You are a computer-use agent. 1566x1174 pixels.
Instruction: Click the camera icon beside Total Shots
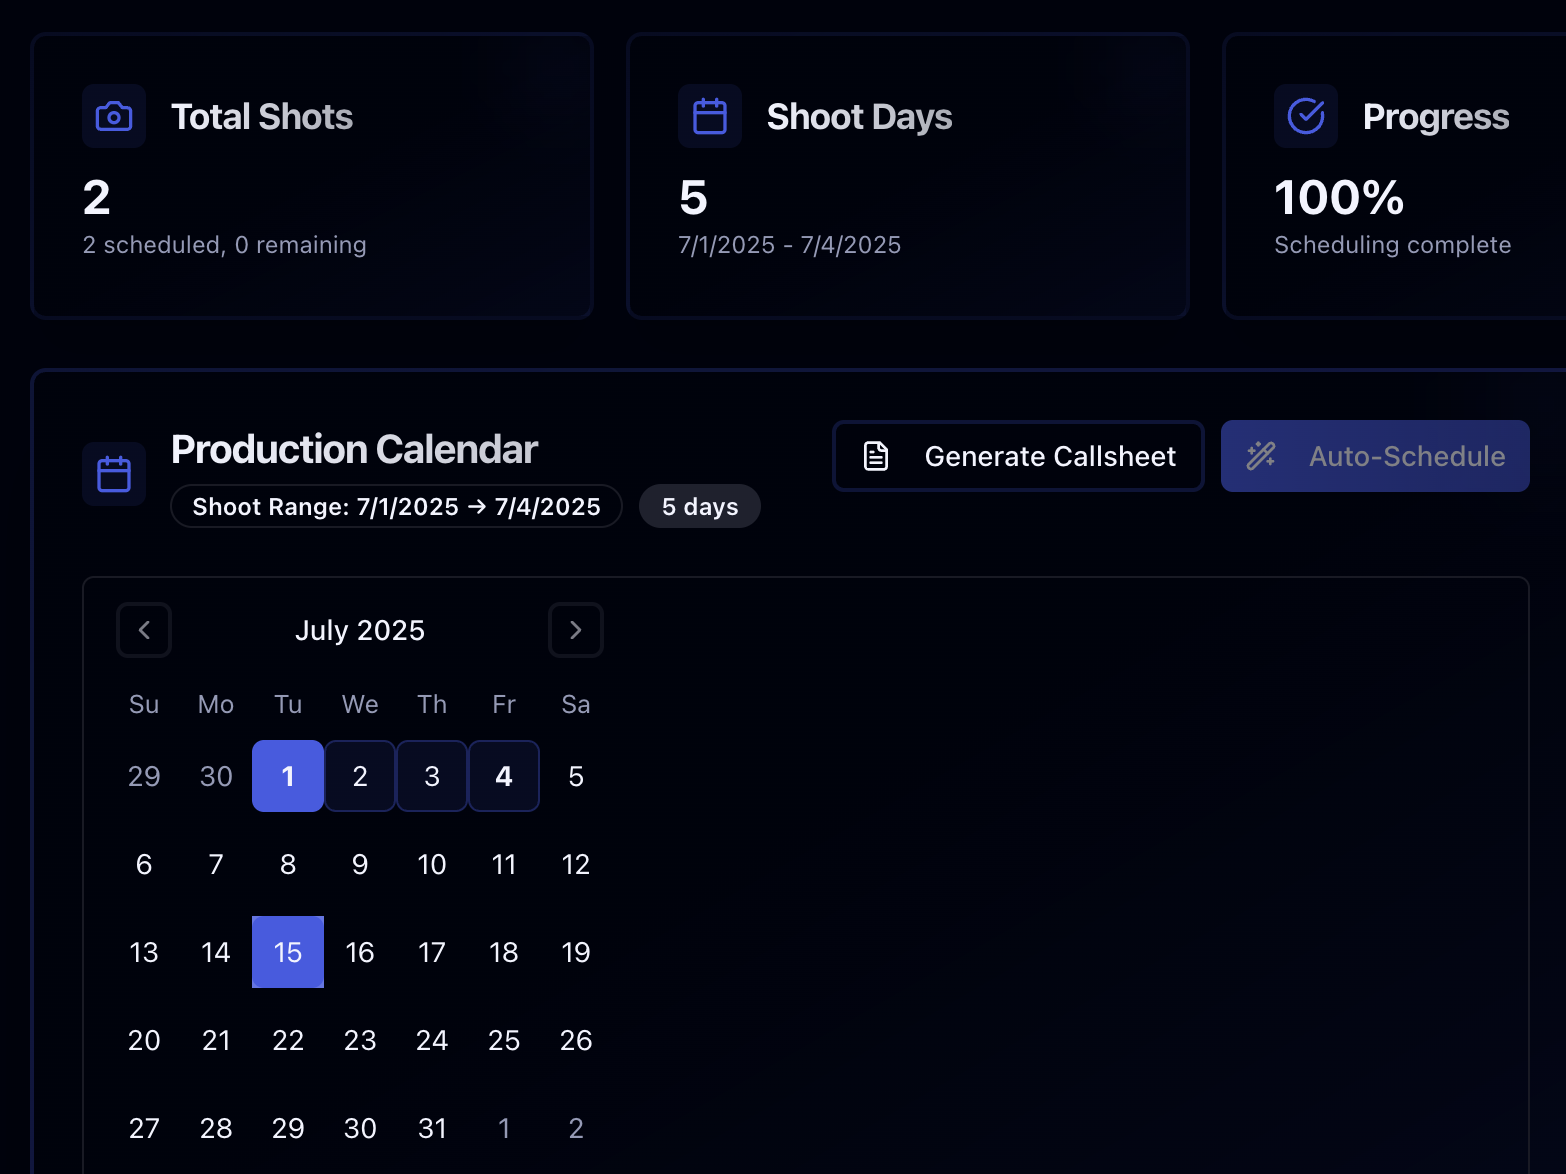click(x=114, y=117)
